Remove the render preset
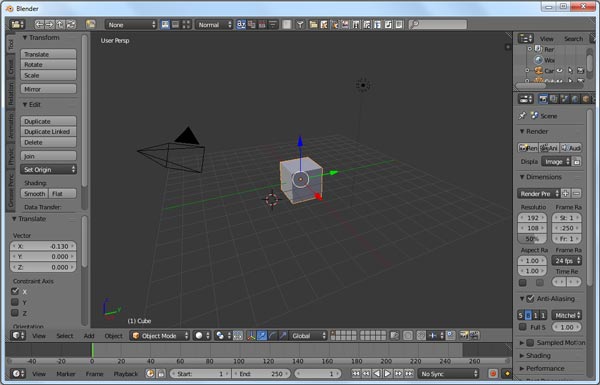Image resolution: width=600 pixels, height=385 pixels. click(576, 193)
